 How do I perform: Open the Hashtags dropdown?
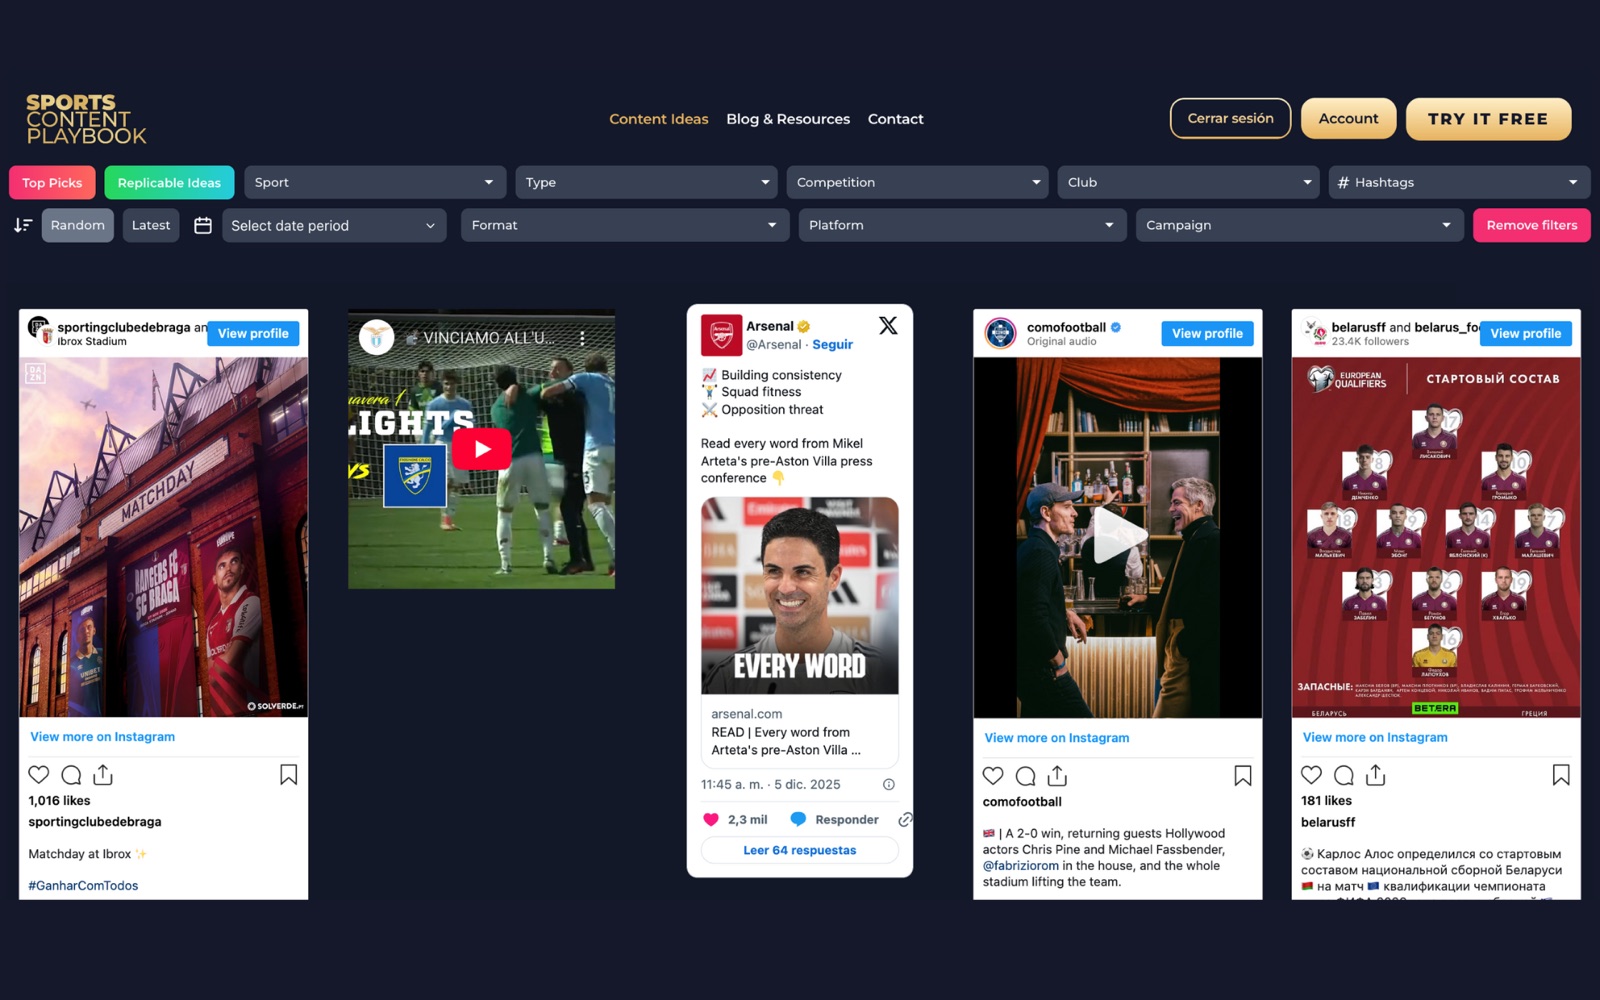point(1459,182)
